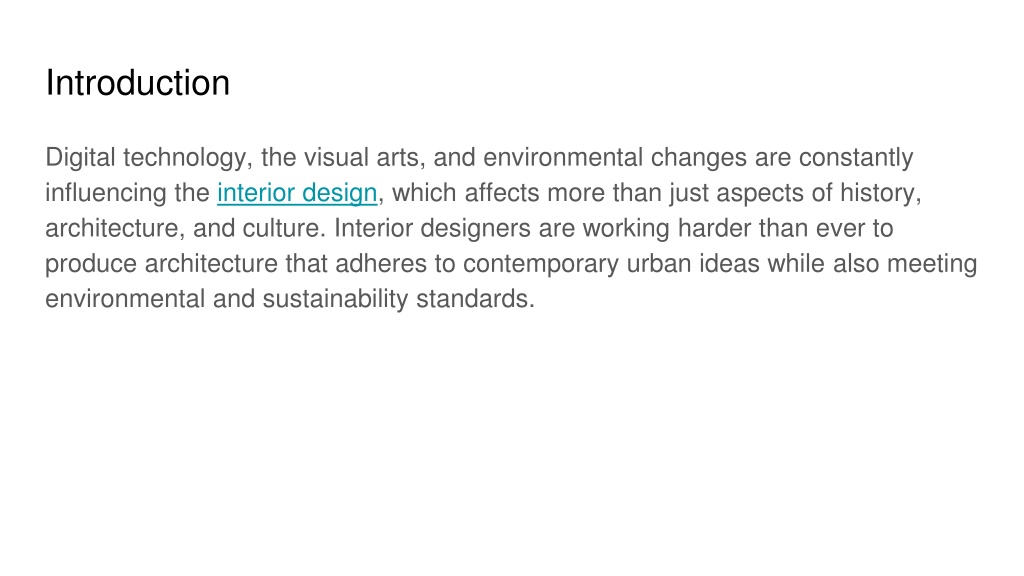Image resolution: width=1024 pixels, height=576 pixels.
Task: Open the interior design hyperlink
Action: (x=297, y=193)
